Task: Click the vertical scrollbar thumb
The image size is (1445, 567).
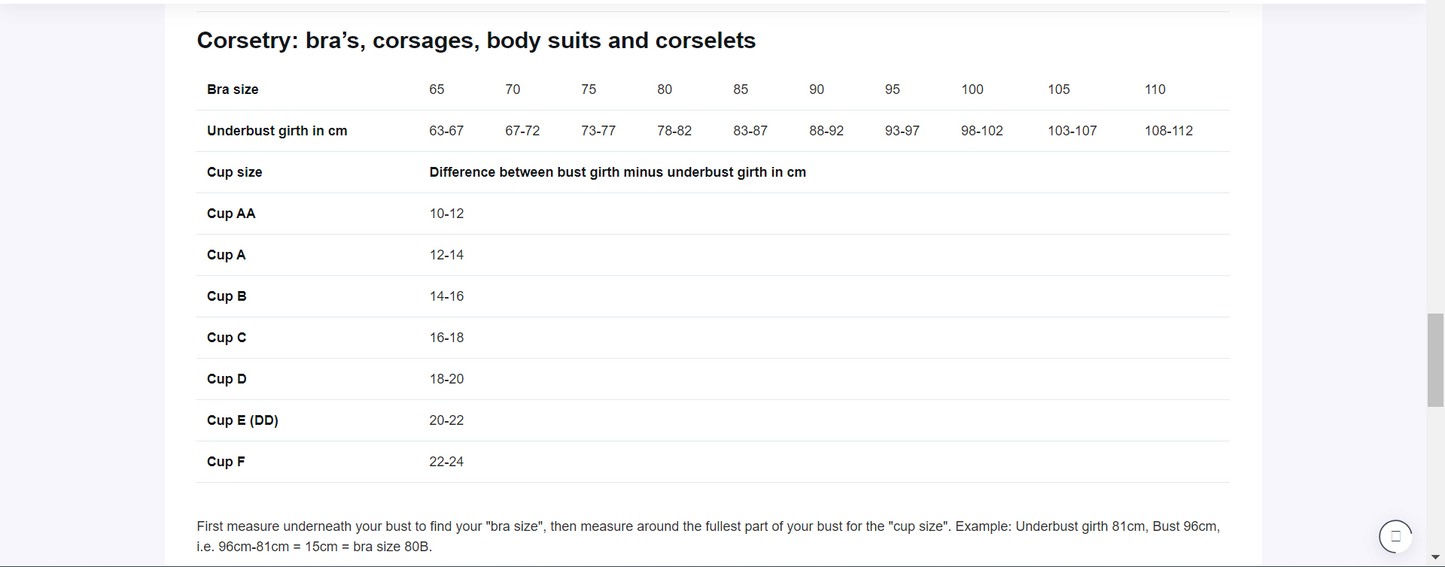Action: coord(1436,360)
